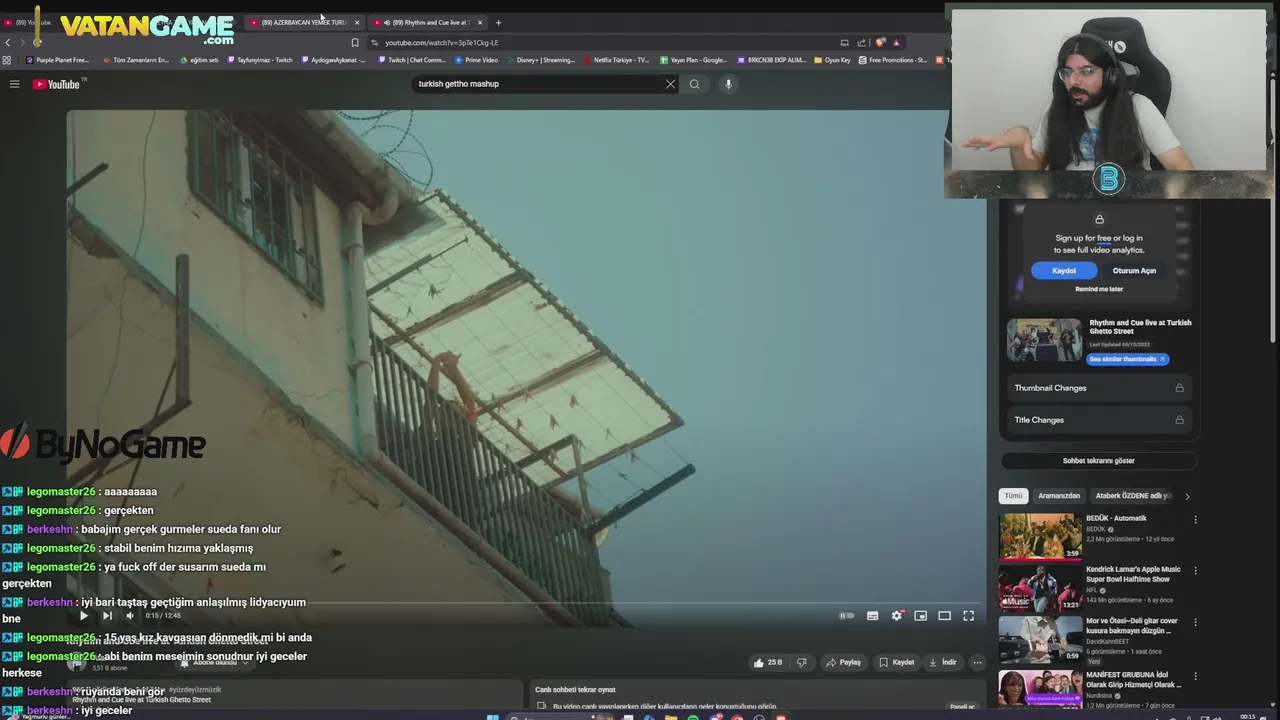Switch to Rhythm and Cue live browser tab
The height and width of the screenshot is (720, 1280).
[x=427, y=22]
